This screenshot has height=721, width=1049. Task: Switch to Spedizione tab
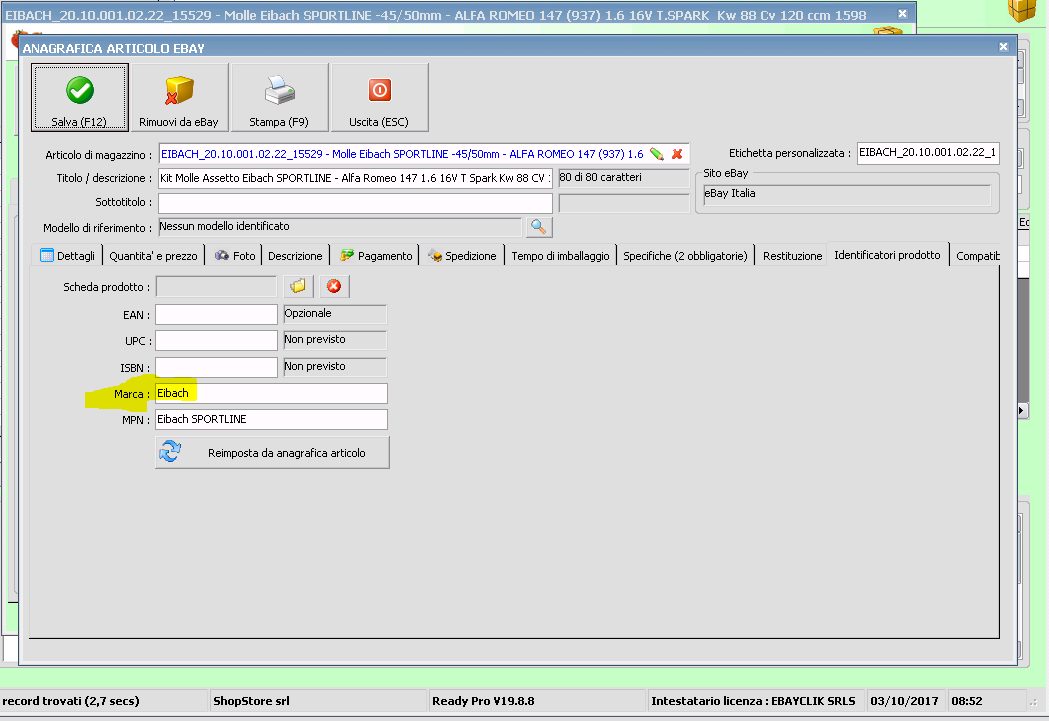coord(462,255)
